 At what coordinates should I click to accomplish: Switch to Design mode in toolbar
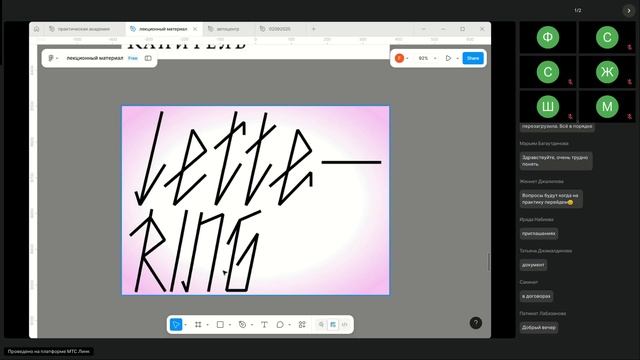click(x=333, y=324)
